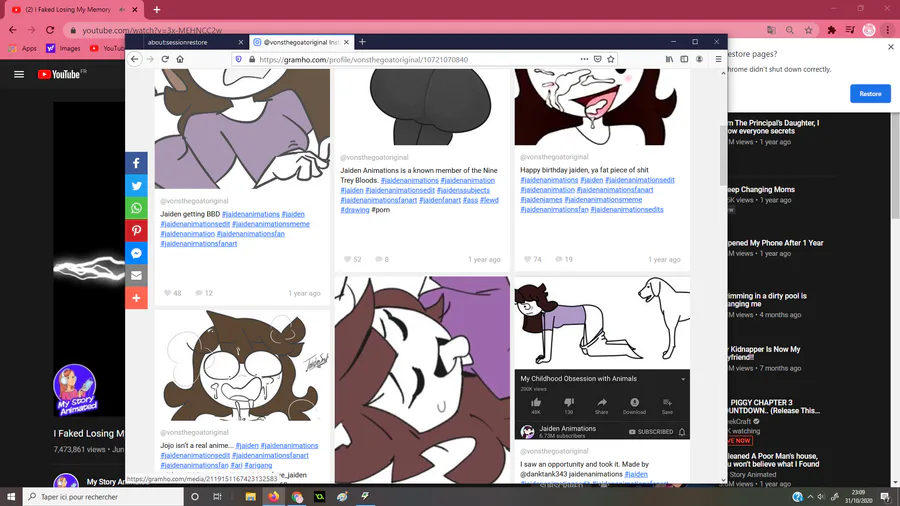This screenshot has width=900, height=506.
Task: Share via the Pinterest icon in side bar
Action: 136,231
